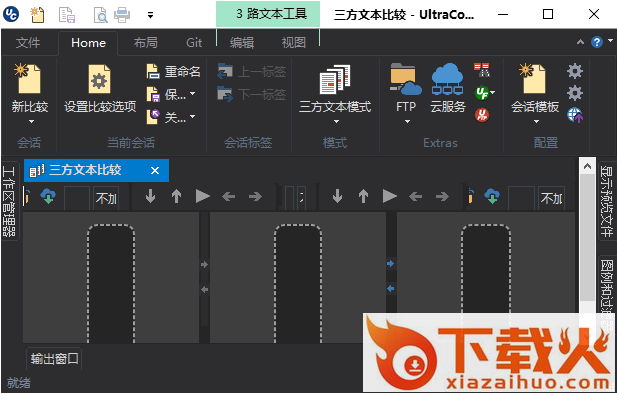617x394 pixels.
Task: Click right pane cloud download icon
Action: coord(492,196)
